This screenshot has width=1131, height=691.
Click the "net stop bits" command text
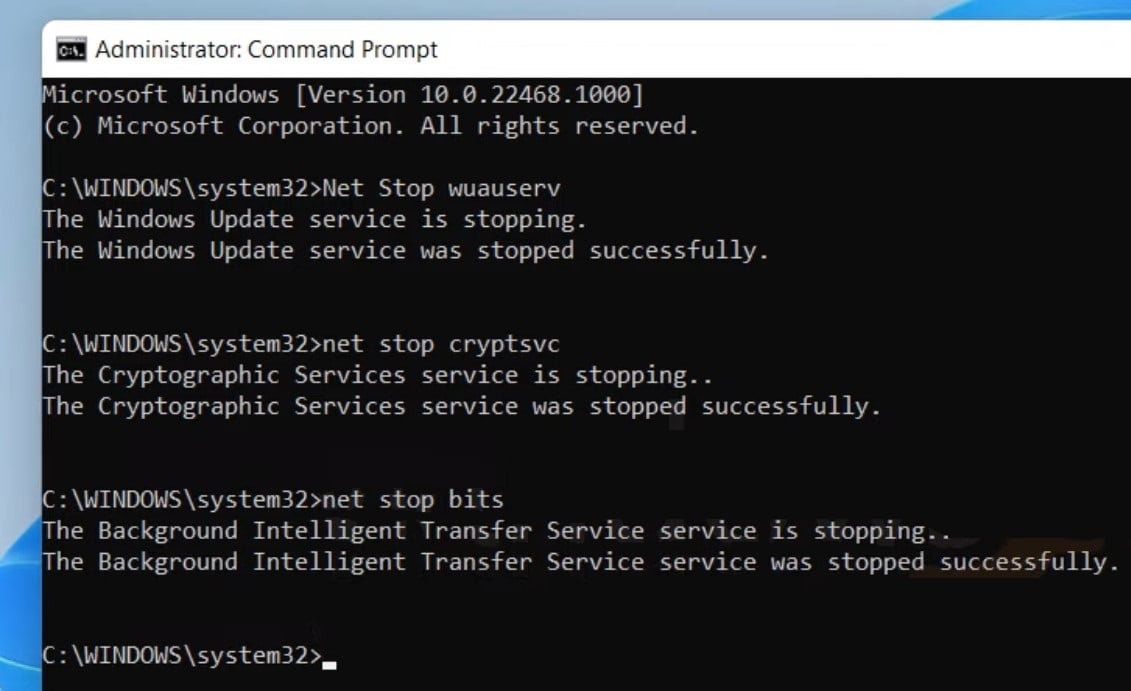tap(410, 499)
